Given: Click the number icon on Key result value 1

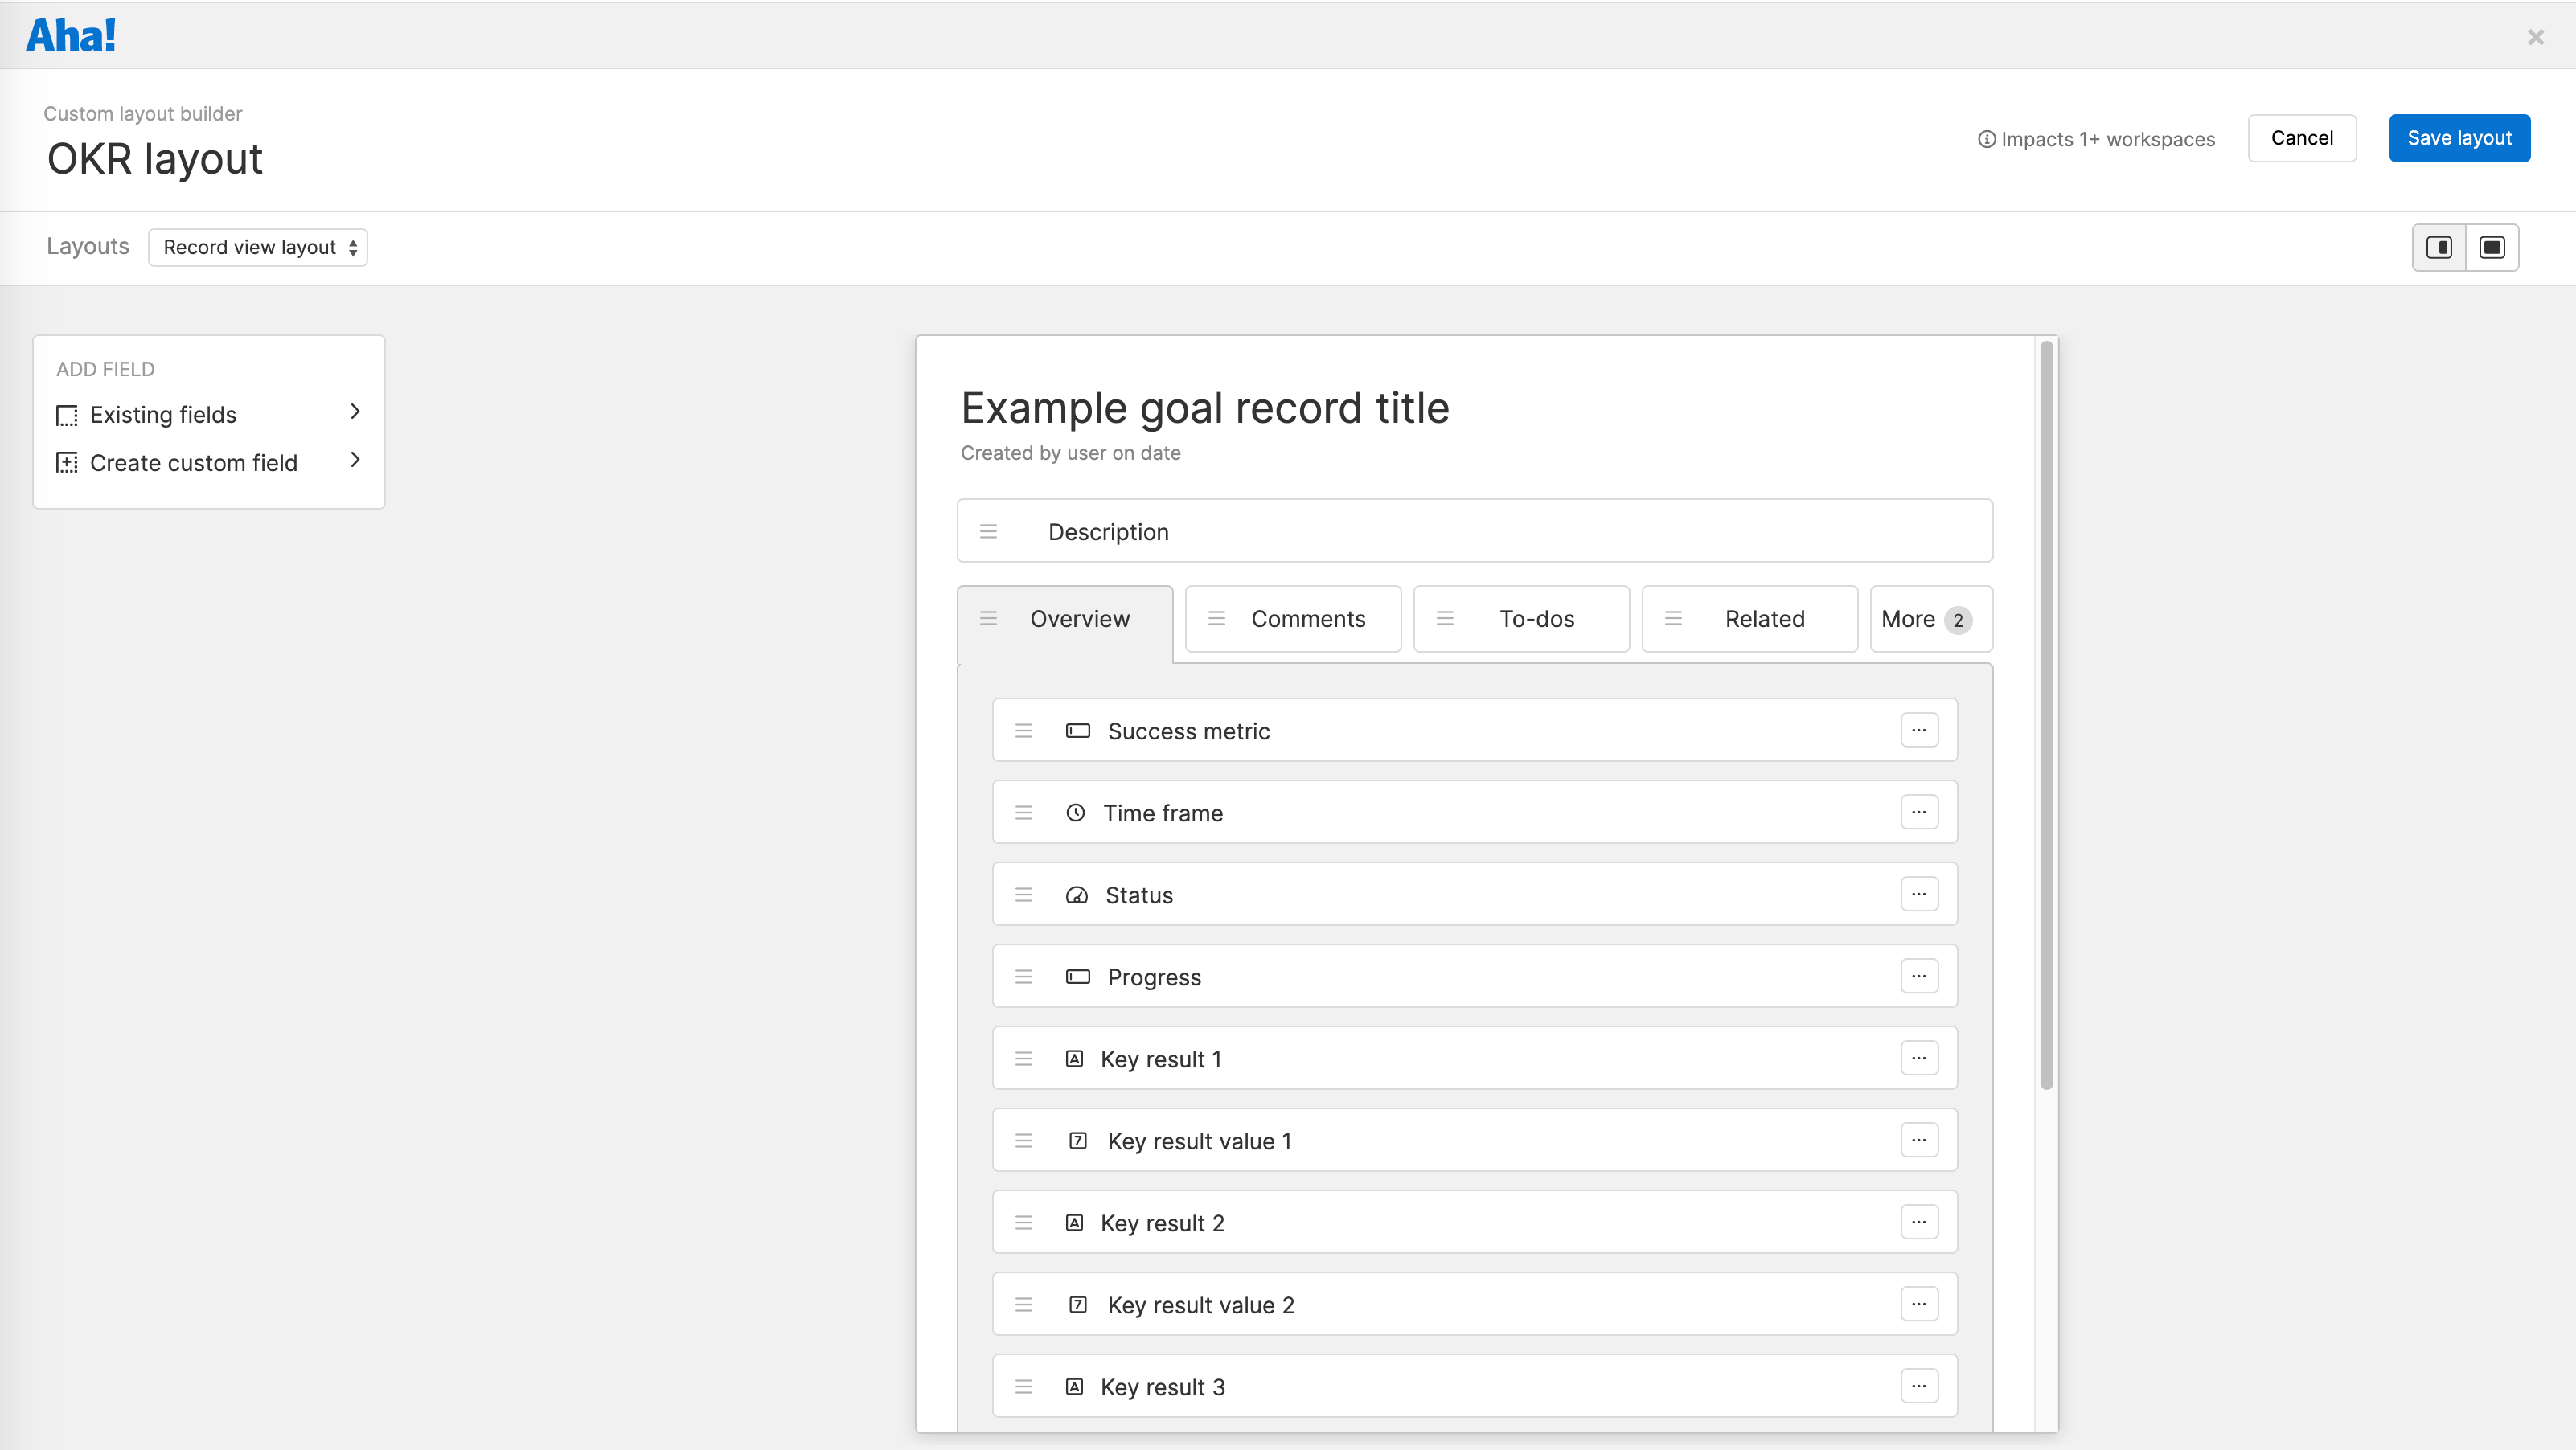Looking at the screenshot, I should [1078, 1140].
